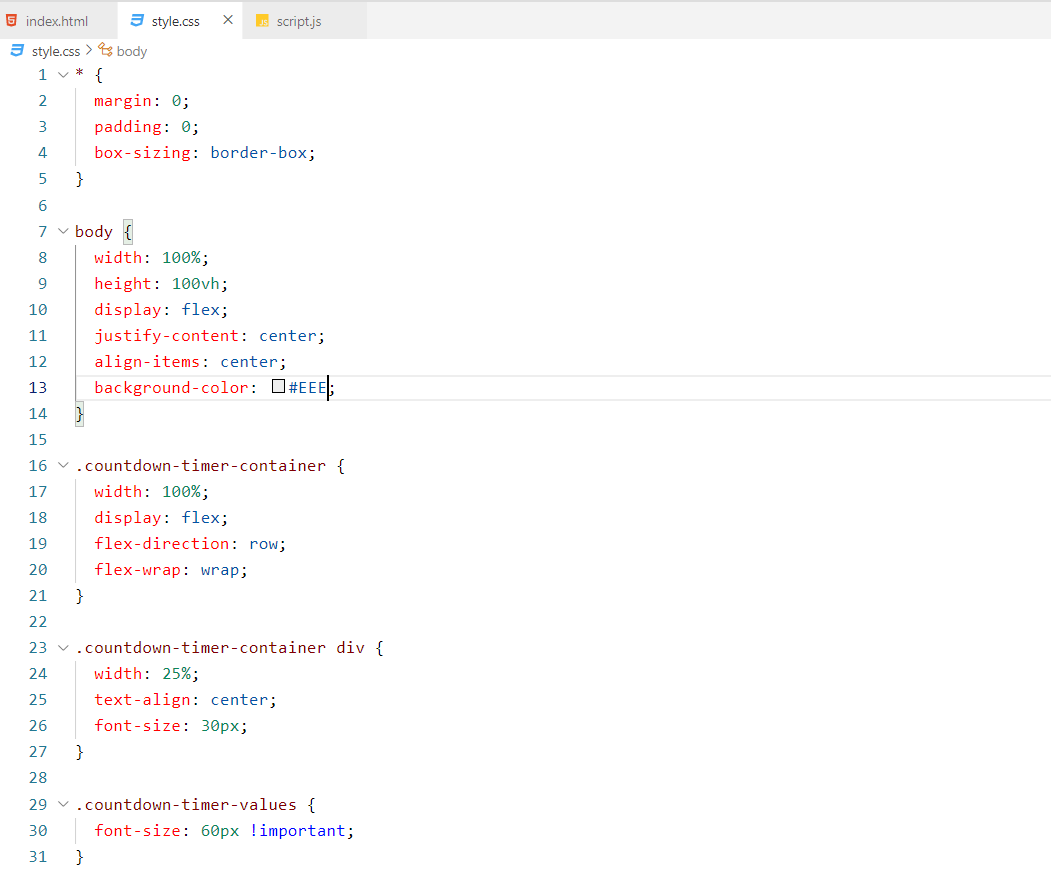Viewport: 1051px width, 883px height.
Task: Click the body symbol icon in the breadcrumb
Action: (105, 50)
